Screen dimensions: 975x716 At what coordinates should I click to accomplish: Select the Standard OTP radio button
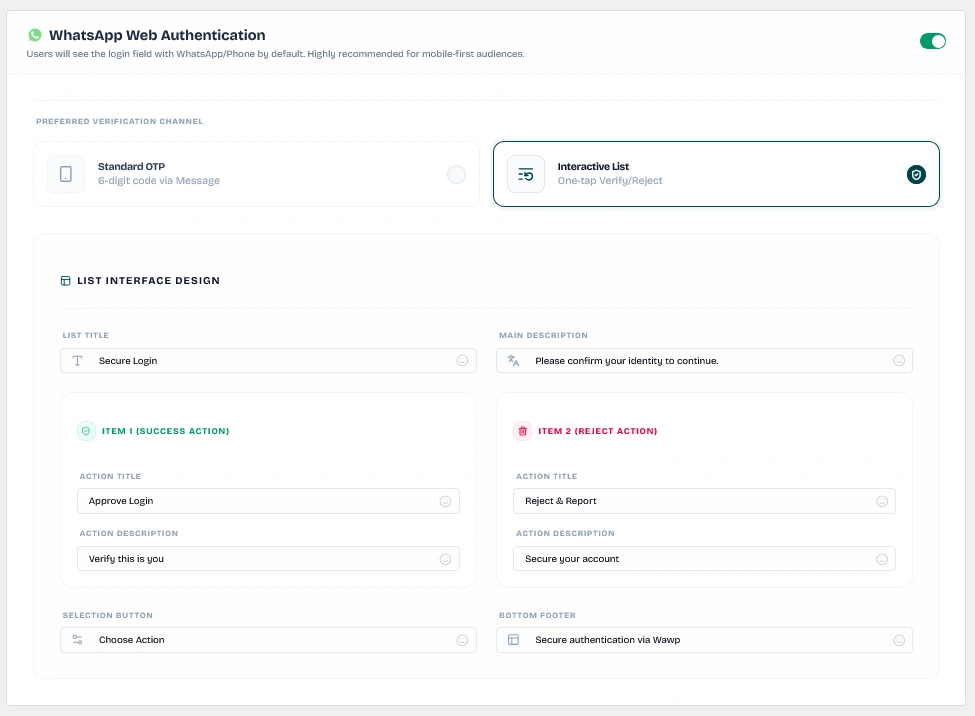click(x=456, y=174)
